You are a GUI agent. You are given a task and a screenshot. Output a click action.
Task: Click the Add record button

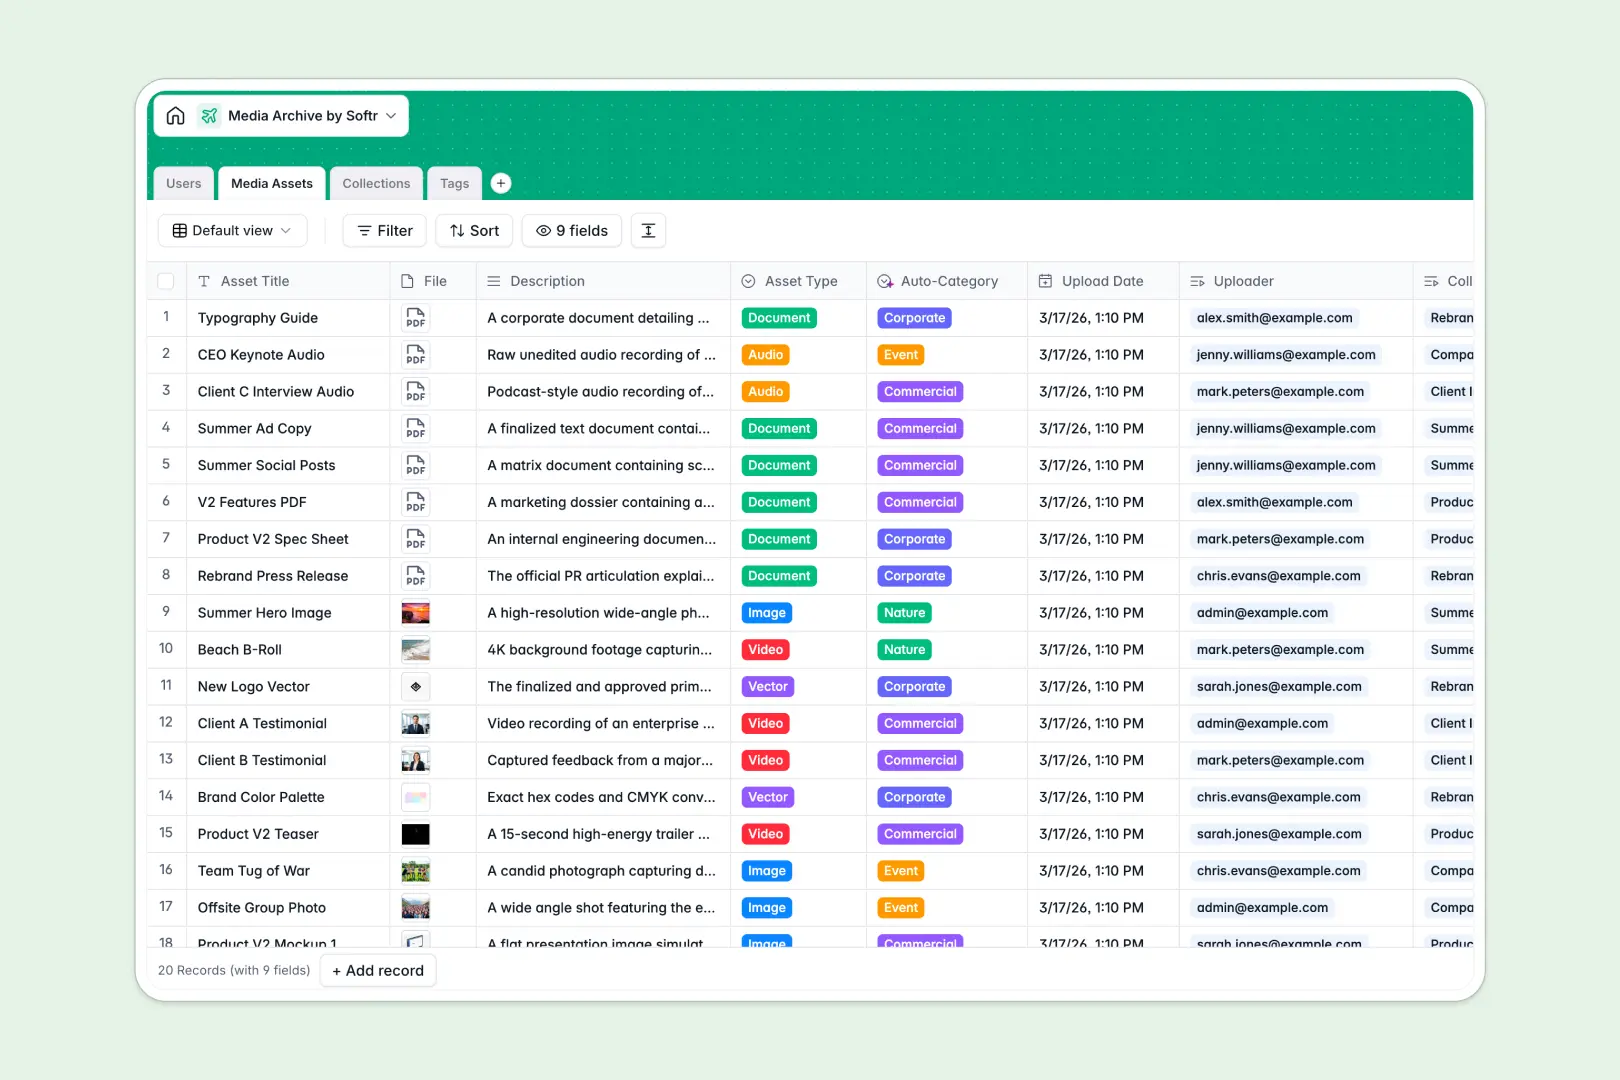click(x=378, y=970)
